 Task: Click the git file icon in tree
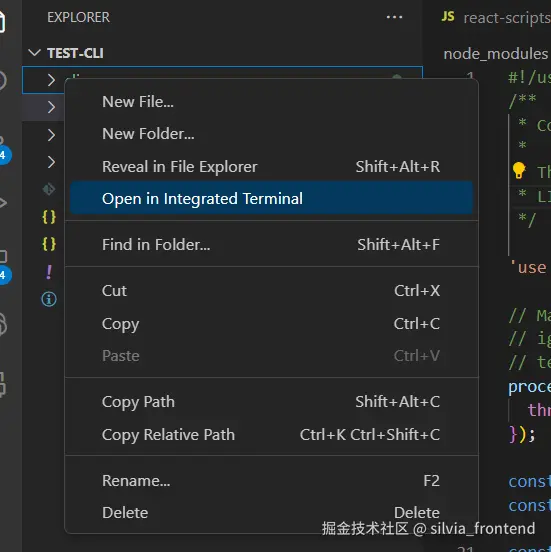click(x=49, y=189)
